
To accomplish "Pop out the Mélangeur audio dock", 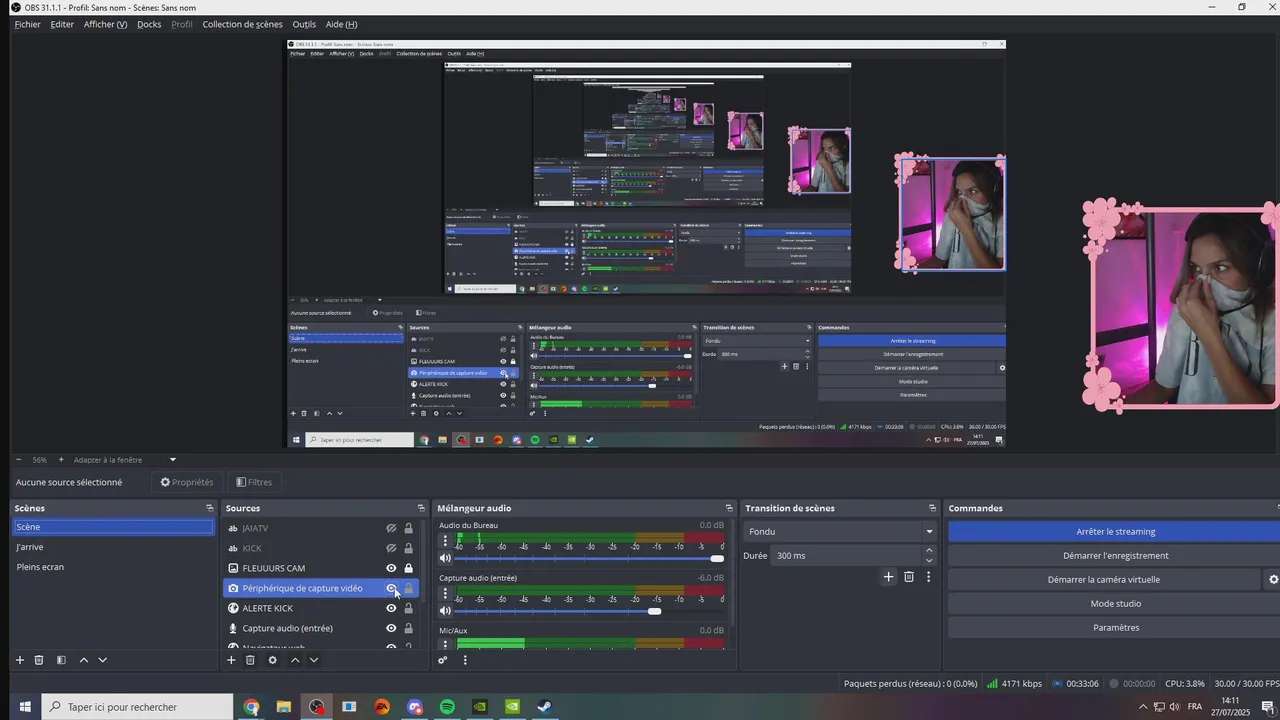I will [729, 508].
